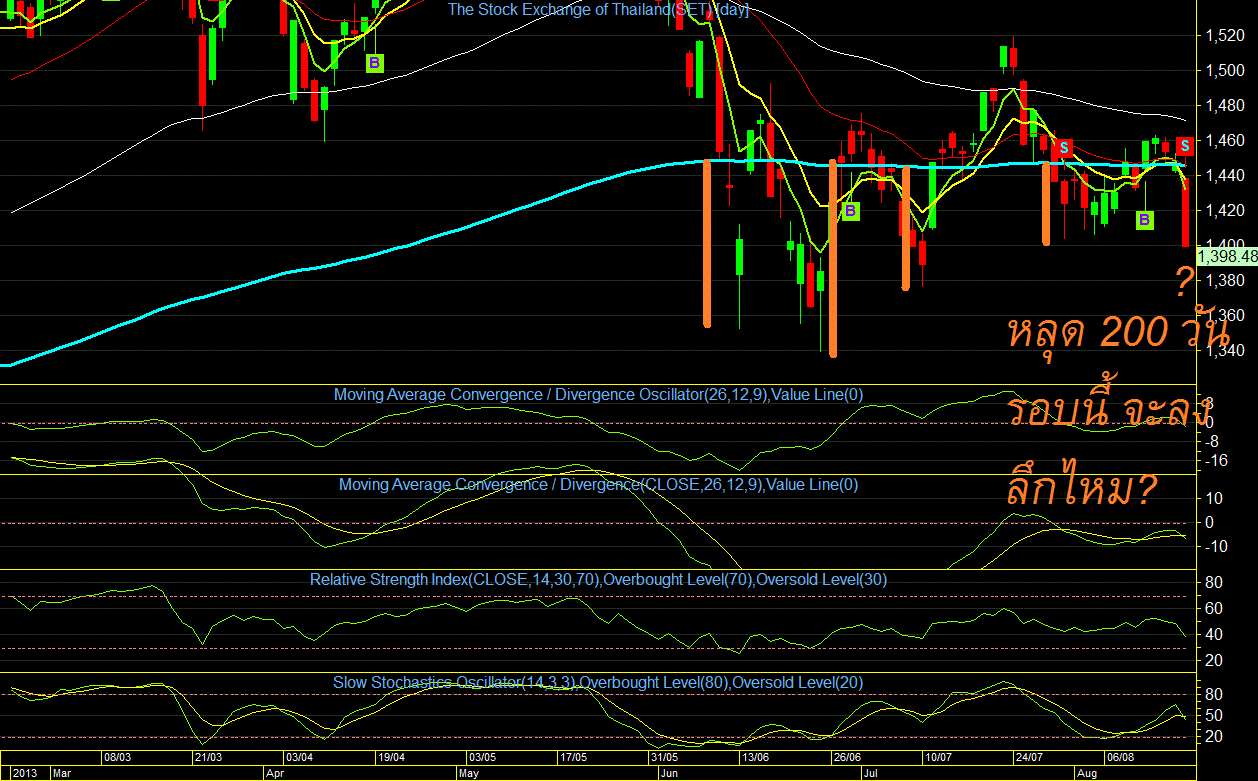
Task: Select the Moving Average Convergence / Divergence(CLOSE,26,12,9) label
Action: [x=598, y=484]
